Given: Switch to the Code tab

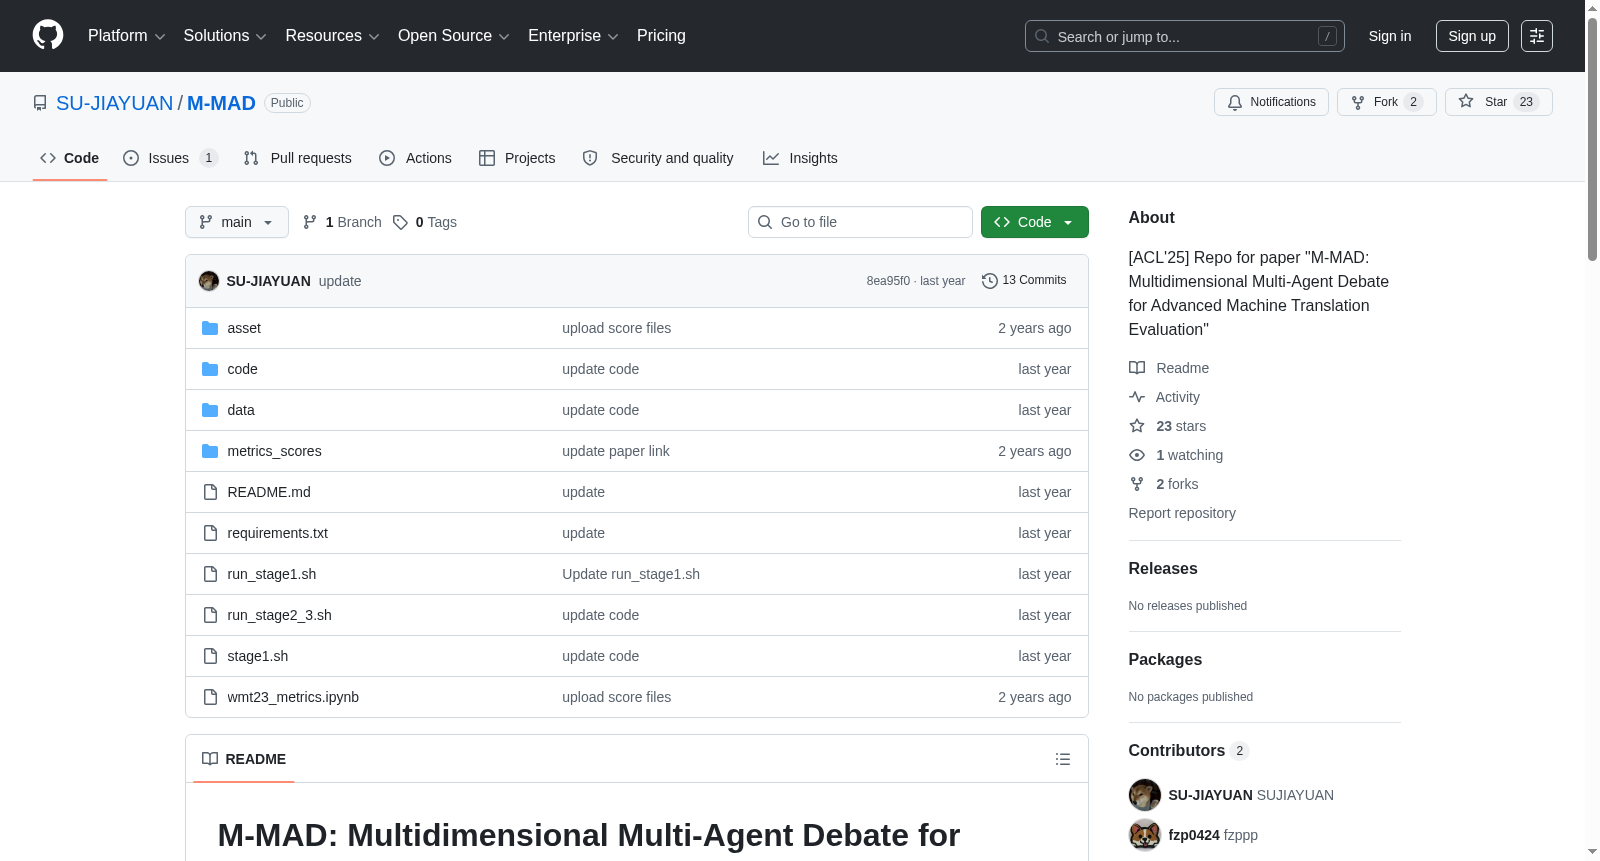Looking at the screenshot, I should 70,158.
